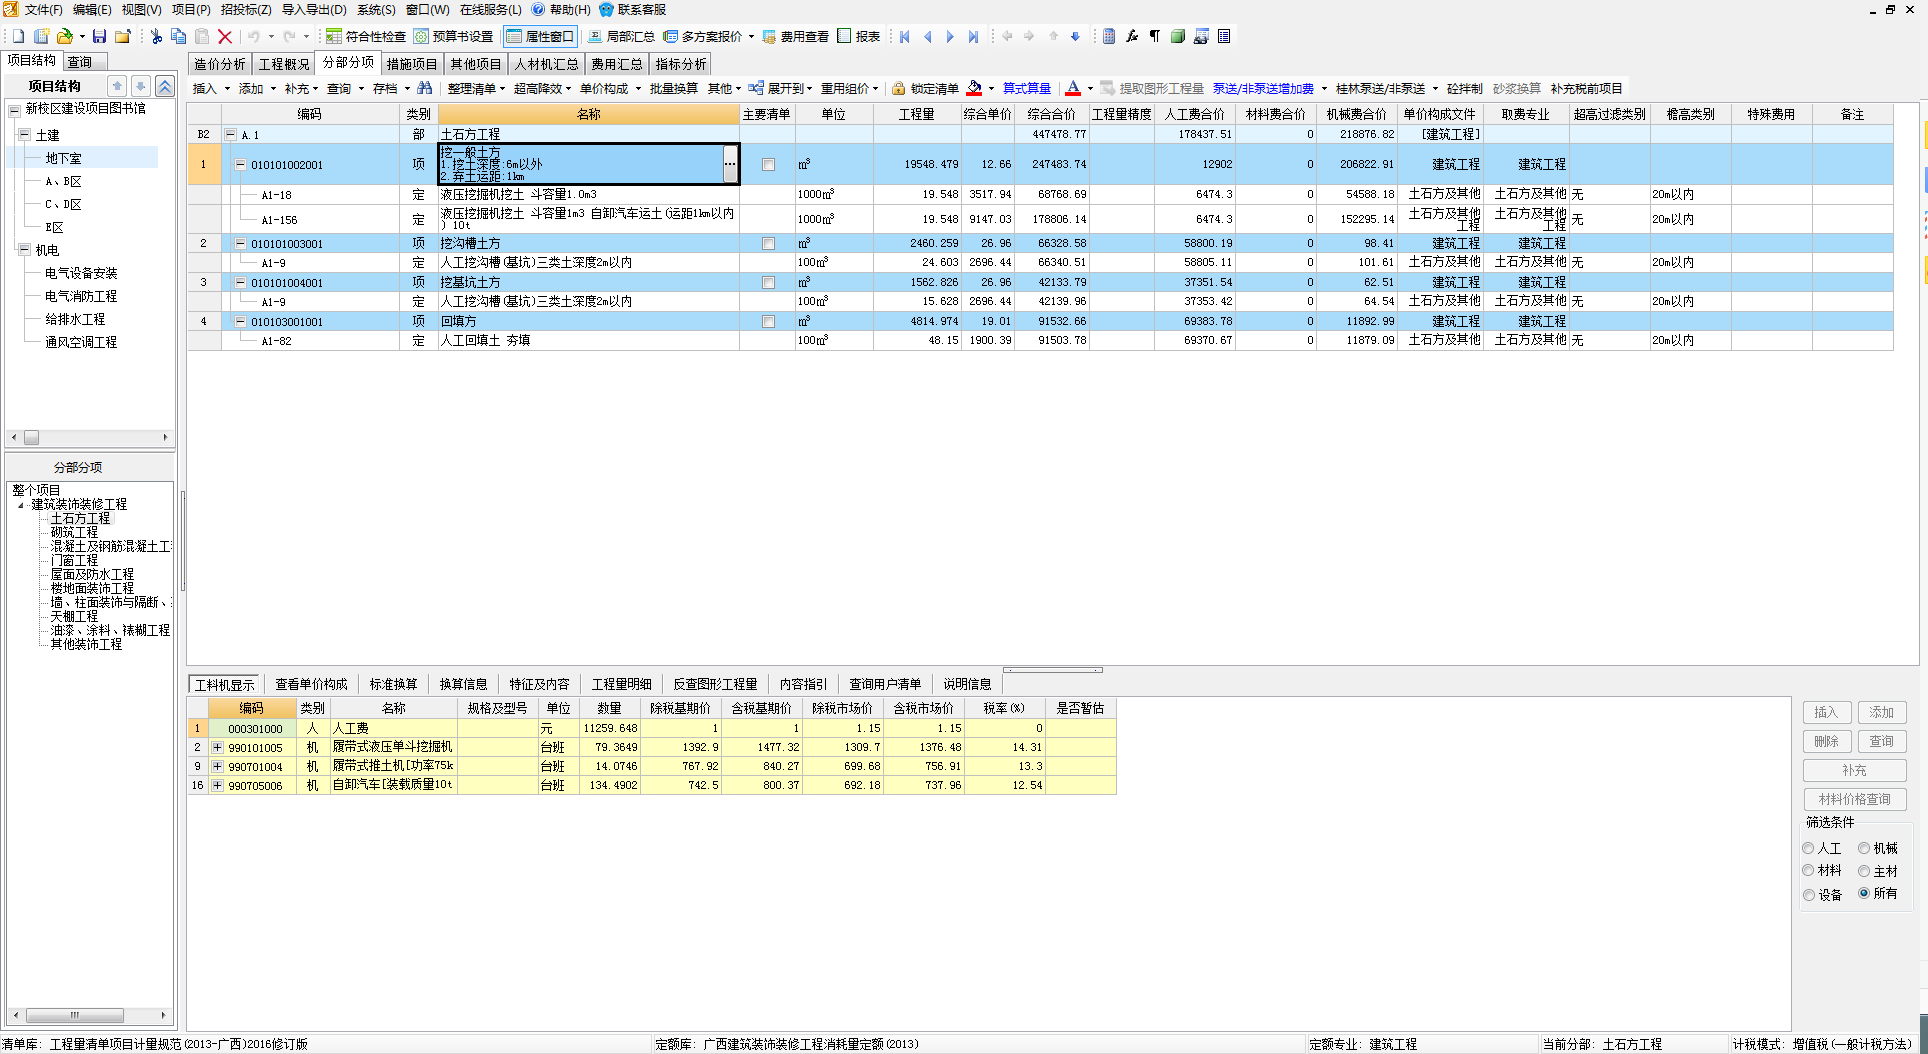Collapse the 土建 tree node
The image size is (1928, 1054).
pyautogui.click(x=25, y=134)
